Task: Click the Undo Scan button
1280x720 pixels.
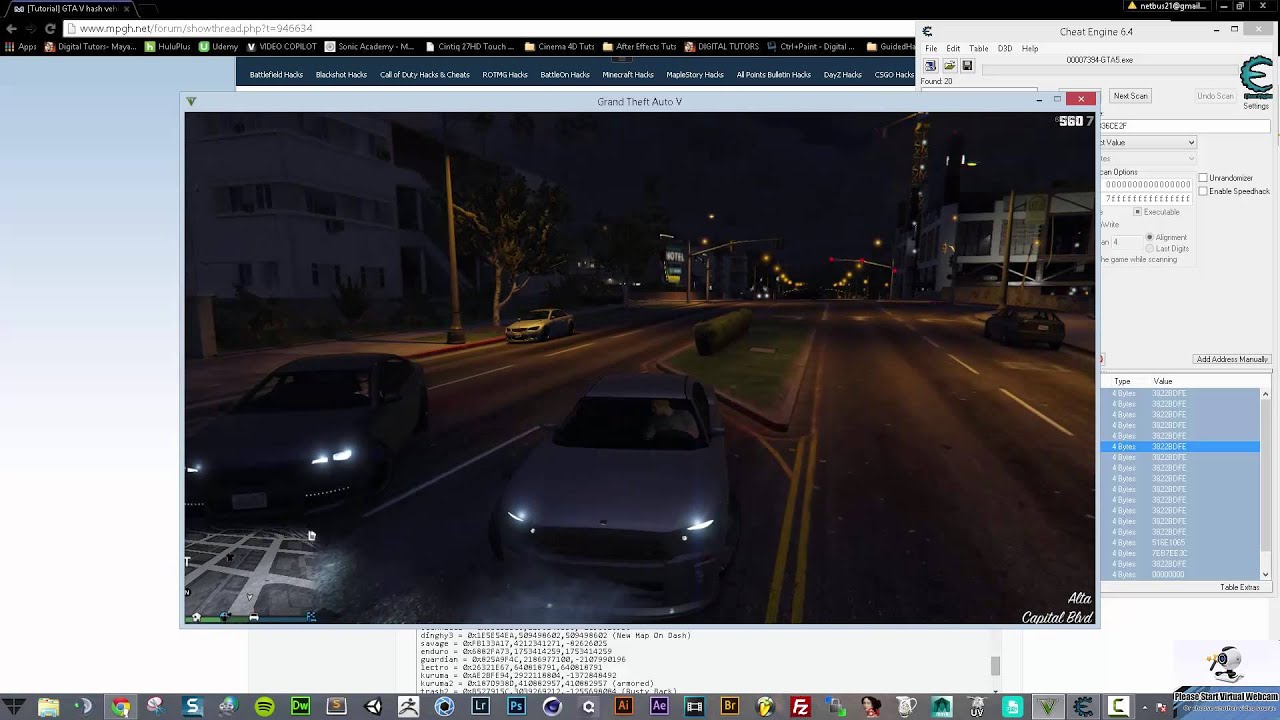Action: [x=1216, y=96]
